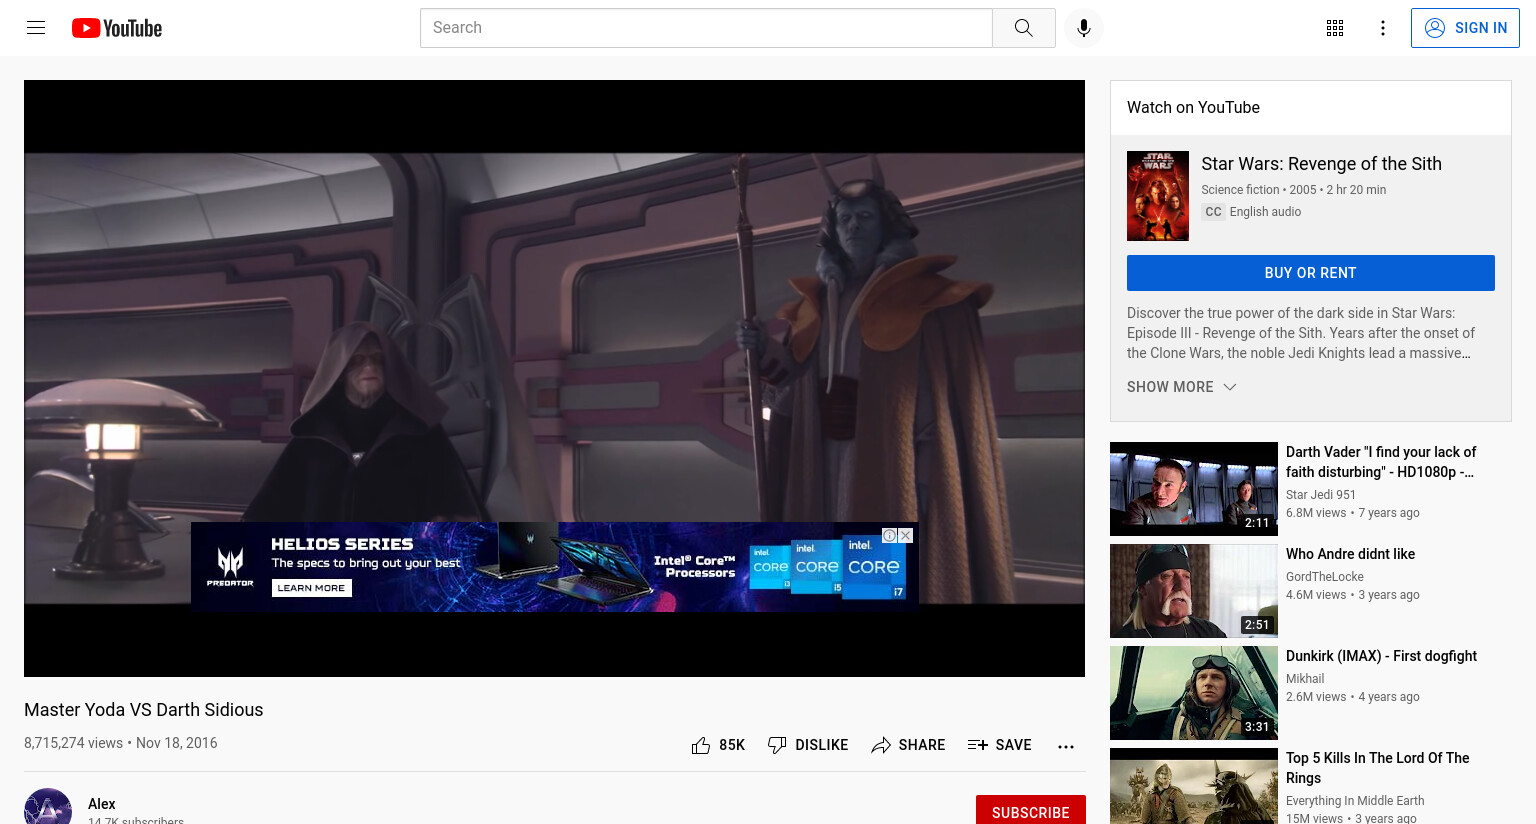This screenshot has height=824, width=1536.
Task: Click the search magnifier button
Action: pos(1023,28)
